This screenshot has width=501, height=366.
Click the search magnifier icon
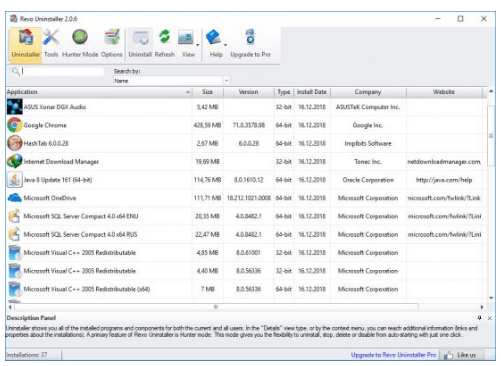click(15, 71)
